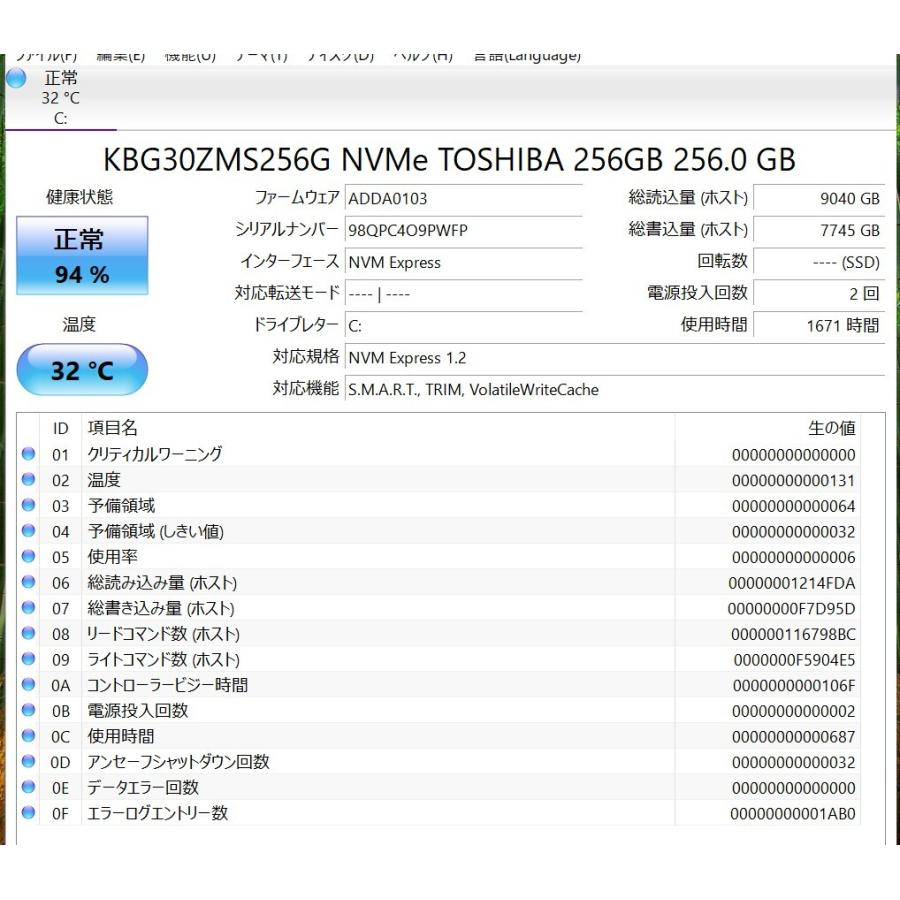Click status circle beside 予備領域 row 03
The height and width of the screenshot is (900, 900).
(28, 505)
